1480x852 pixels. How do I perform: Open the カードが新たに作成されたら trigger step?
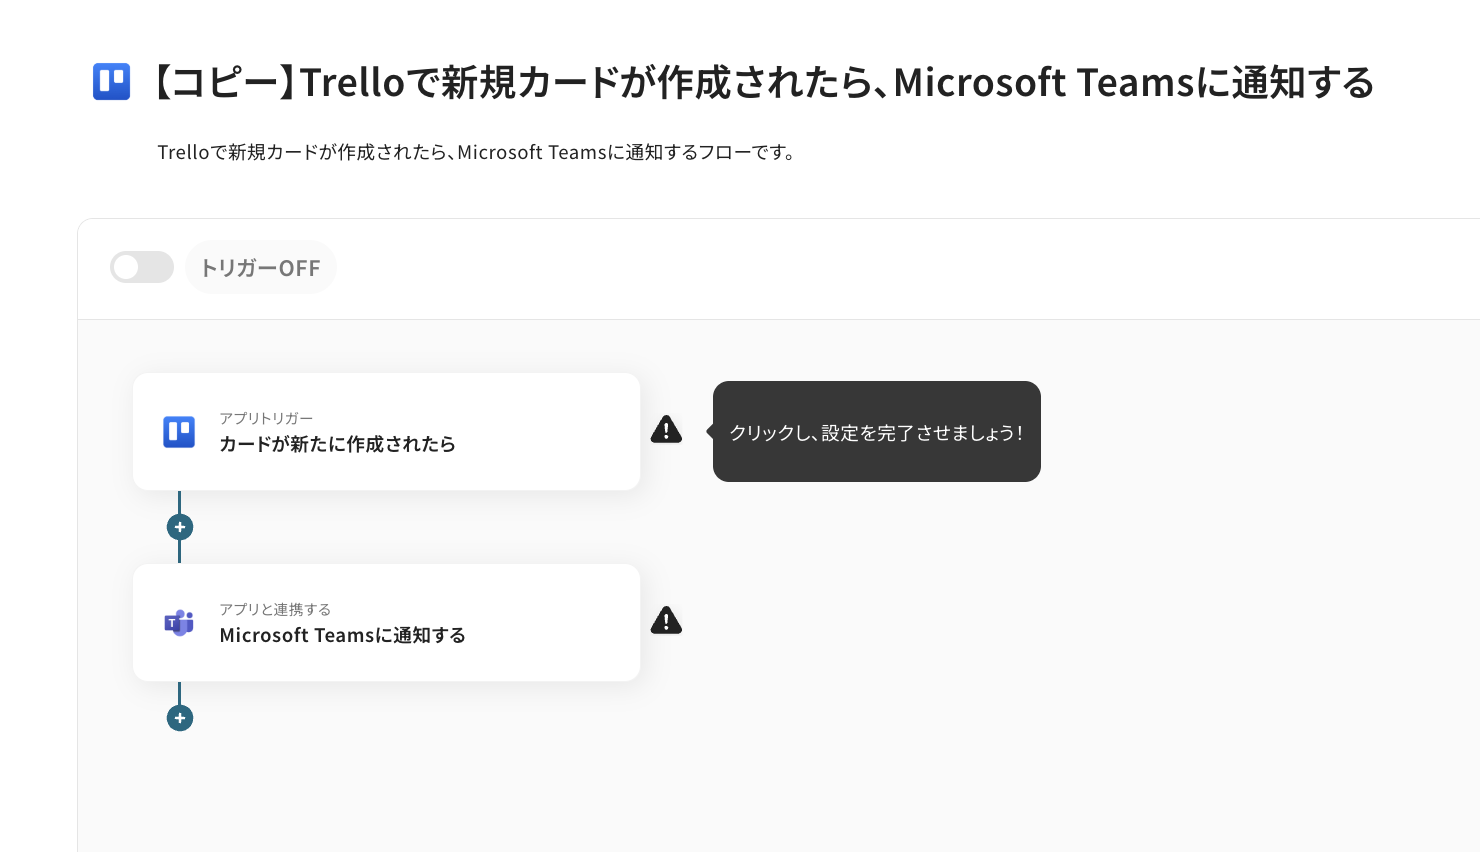(x=337, y=444)
